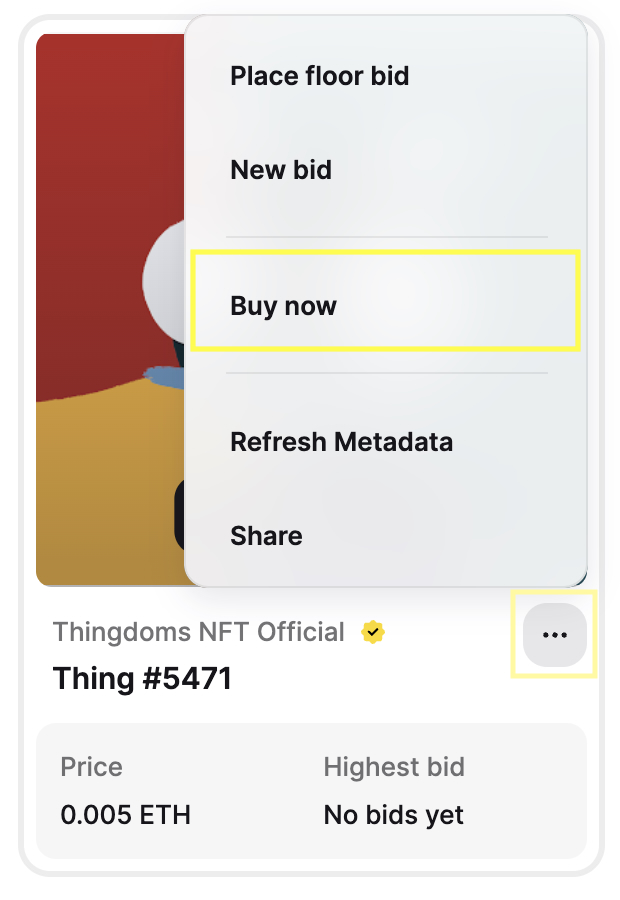Image resolution: width=620 pixels, height=900 pixels.
Task: Open the three-dot more options button
Action: coord(555,634)
